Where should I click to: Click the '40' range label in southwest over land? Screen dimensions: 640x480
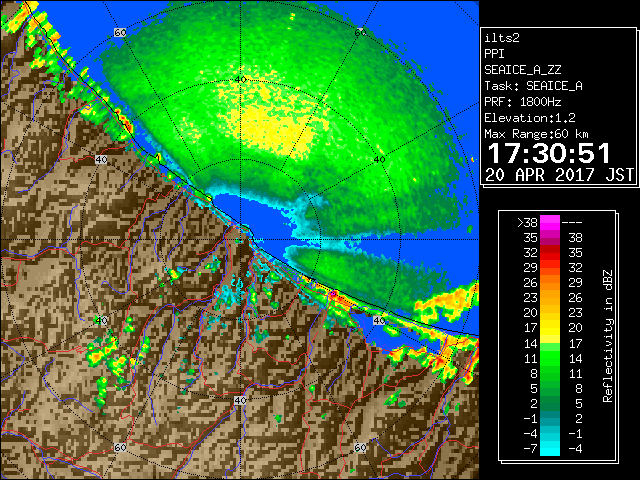(101, 320)
